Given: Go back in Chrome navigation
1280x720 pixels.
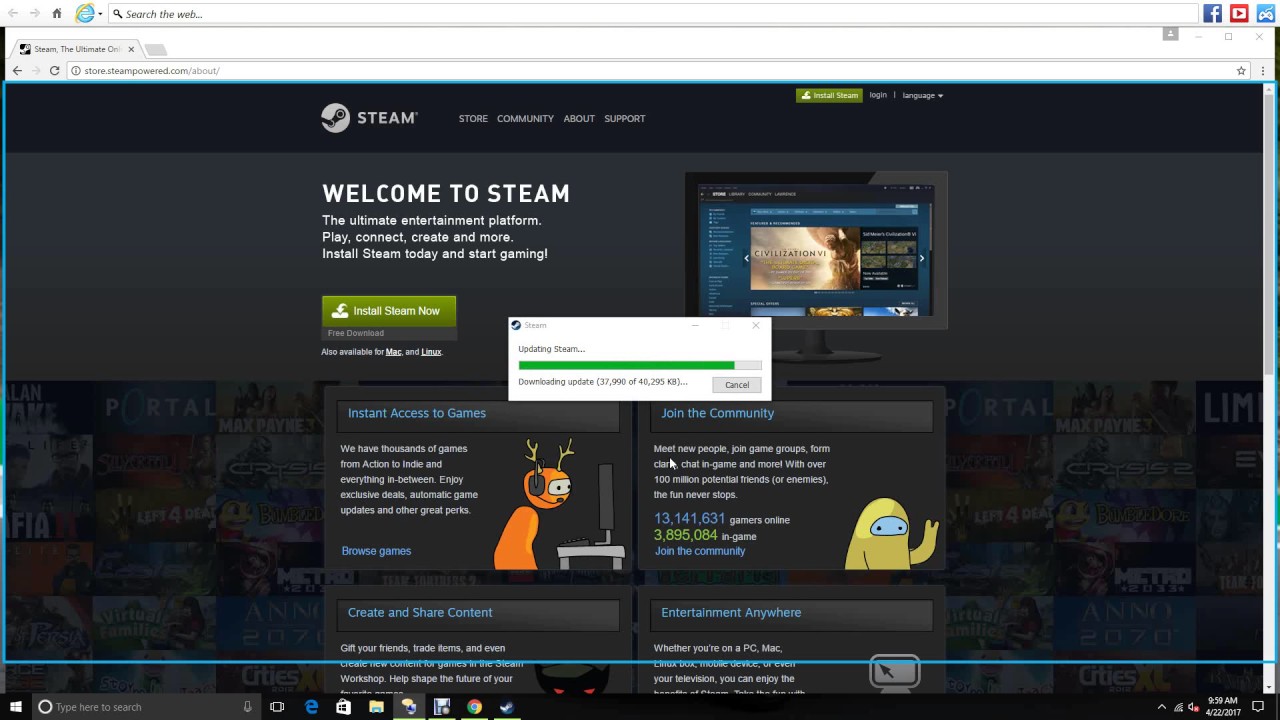Looking at the screenshot, I should tap(17, 71).
